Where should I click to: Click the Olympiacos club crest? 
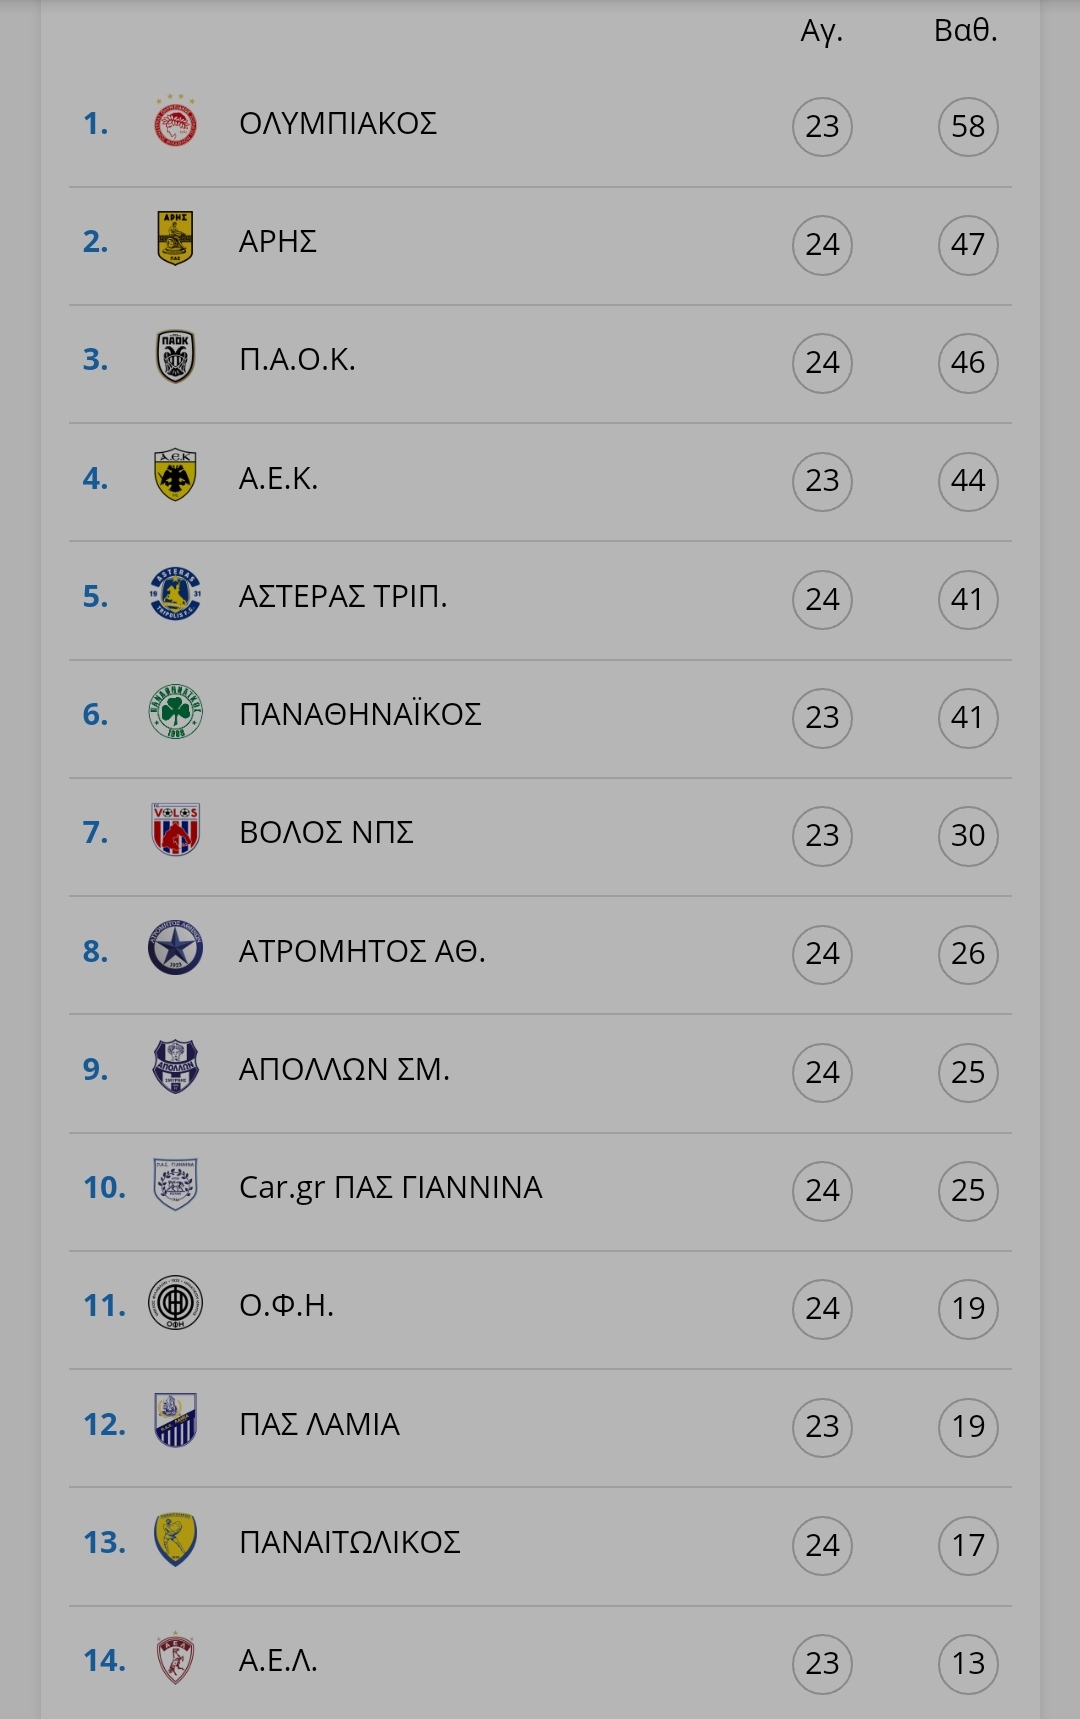tap(175, 122)
